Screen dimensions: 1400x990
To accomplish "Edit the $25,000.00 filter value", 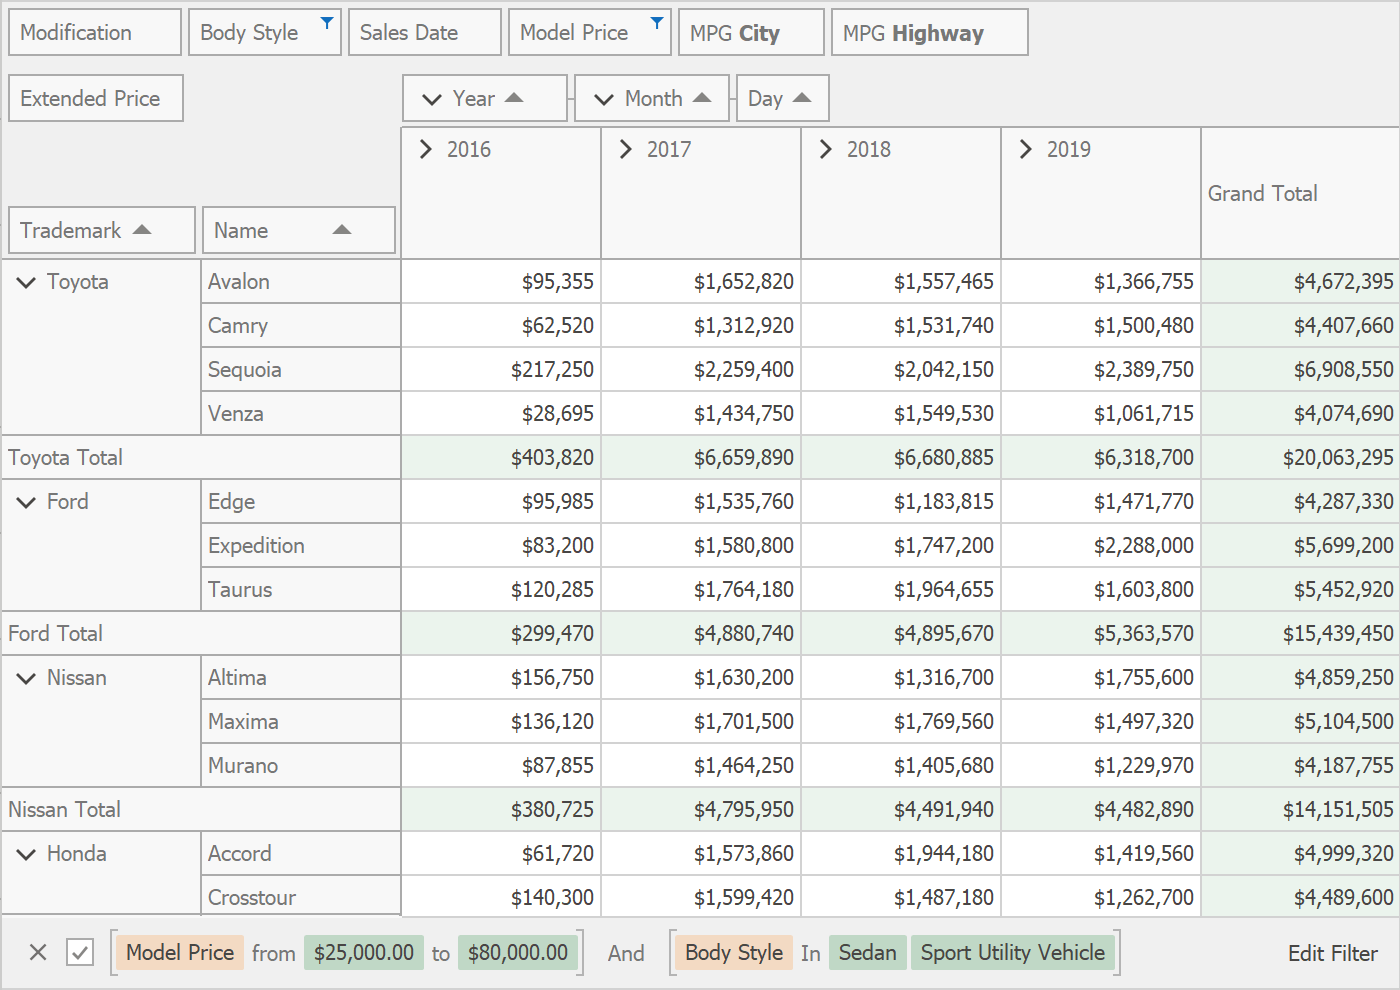I will coord(364,952).
